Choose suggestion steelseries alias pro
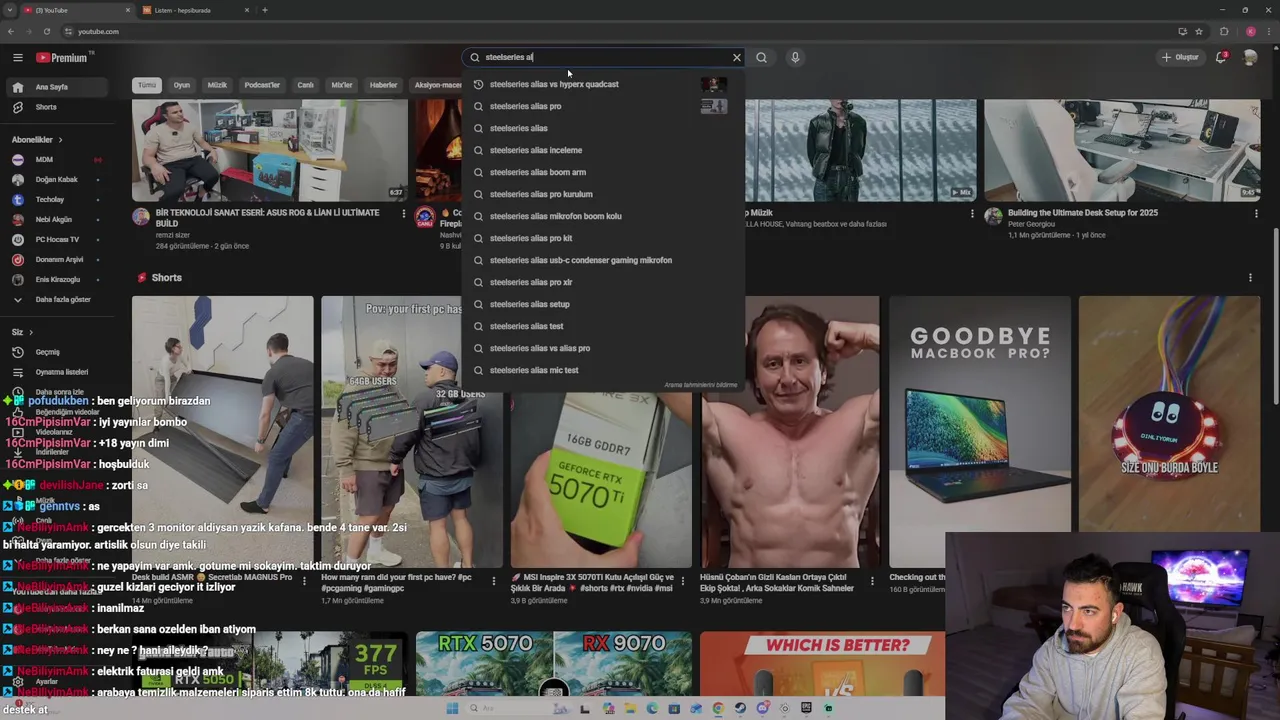The height and width of the screenshot is (720, 1280). point(603,106)
